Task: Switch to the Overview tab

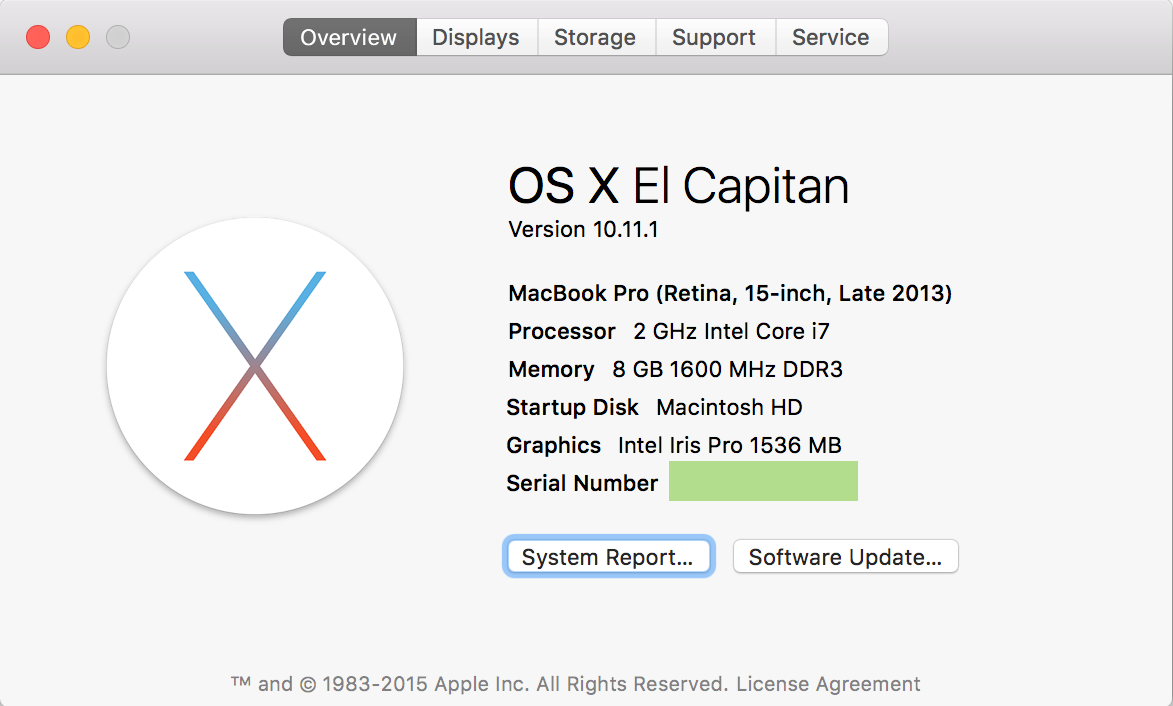Action: click(x=348, y=38)
